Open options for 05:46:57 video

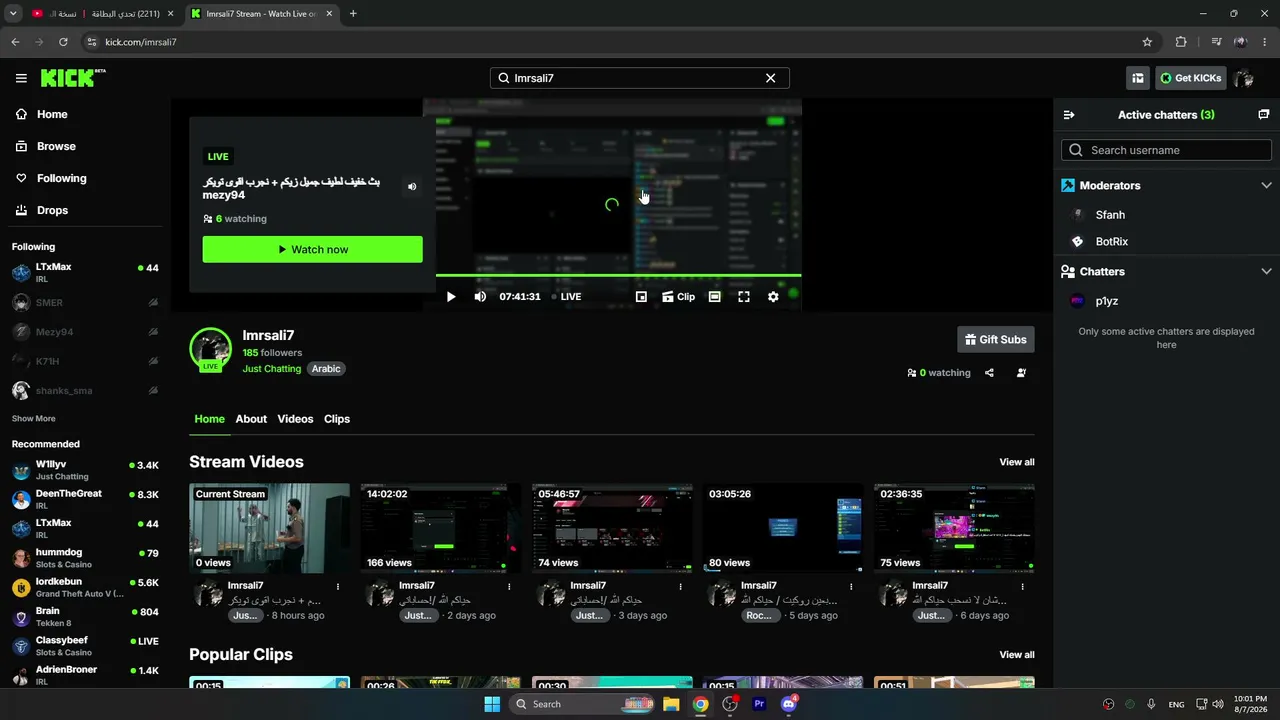pyautogui.click(x=681, y=587)
